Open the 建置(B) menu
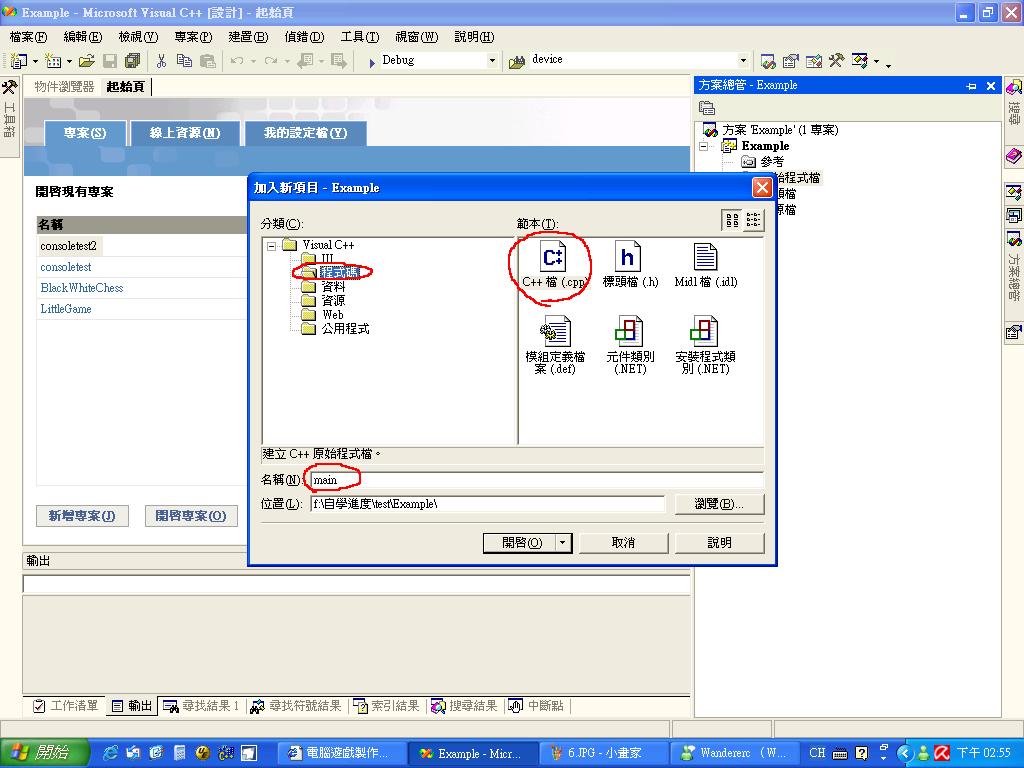The image size is (1024, 768). (248, 37)
